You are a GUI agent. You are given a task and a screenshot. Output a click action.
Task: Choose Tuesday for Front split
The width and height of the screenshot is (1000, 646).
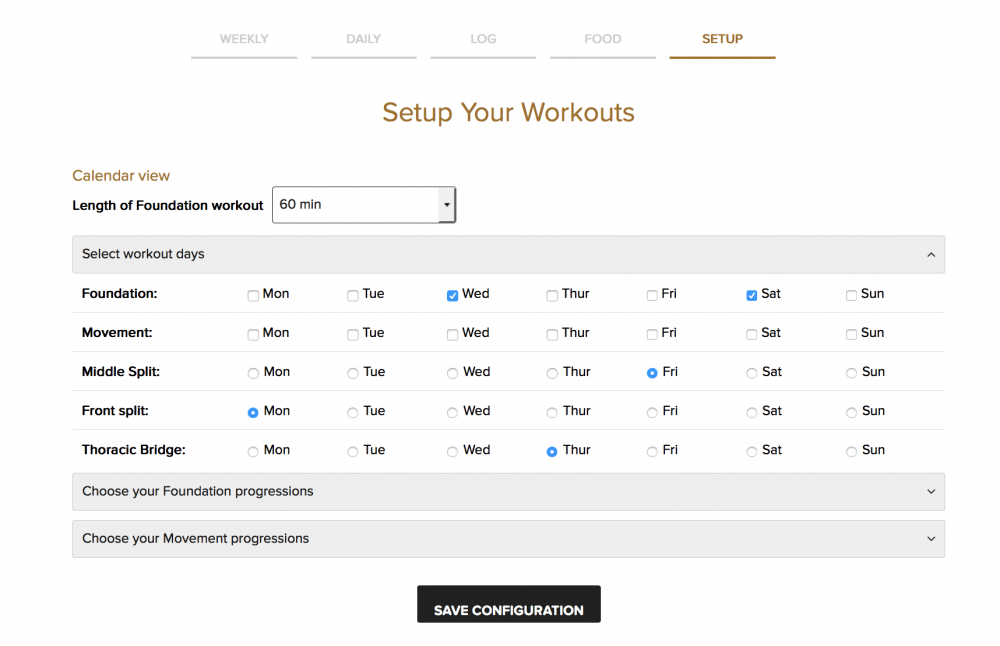coord(353,413)
